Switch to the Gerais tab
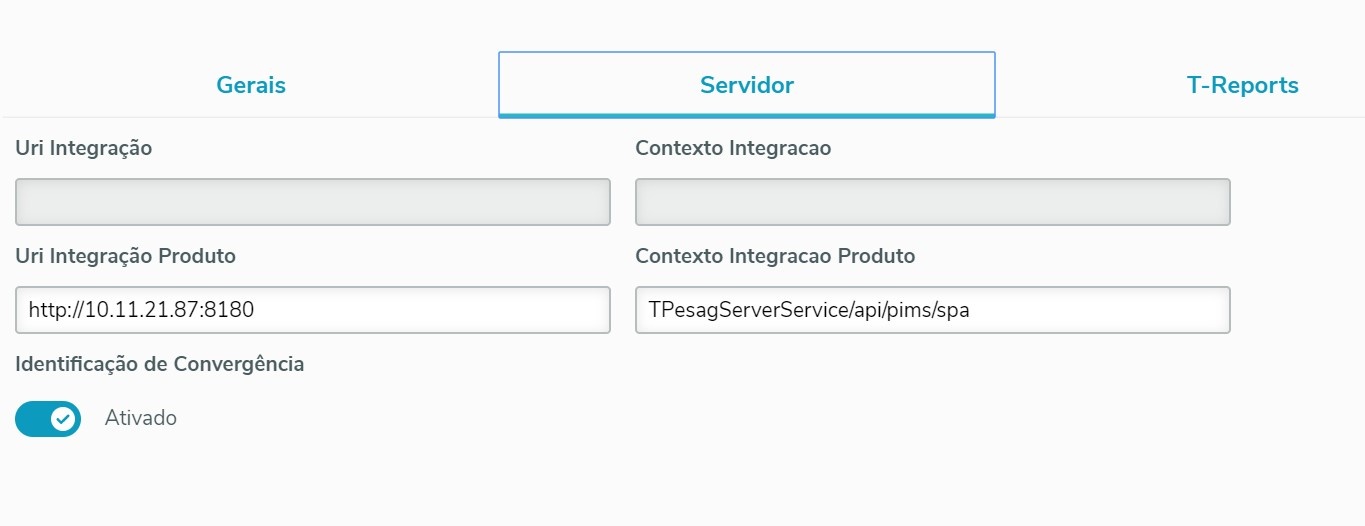The image size is (1365, 526). (x=251, y=85)
